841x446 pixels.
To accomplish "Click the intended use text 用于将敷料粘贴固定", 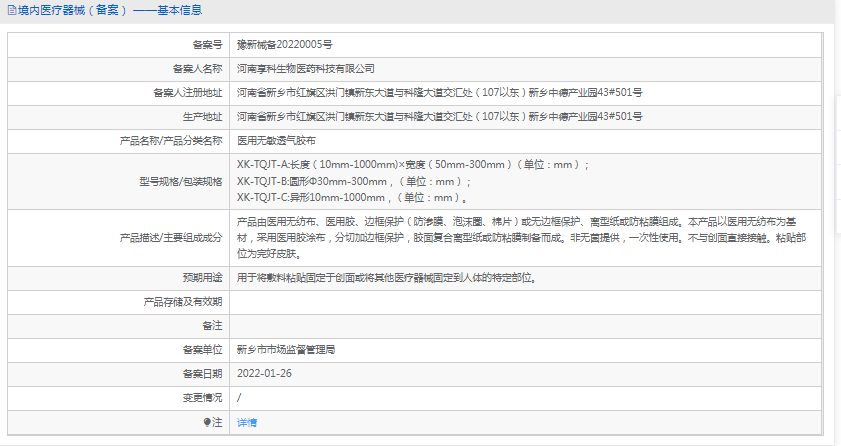I will pos(387,278).
